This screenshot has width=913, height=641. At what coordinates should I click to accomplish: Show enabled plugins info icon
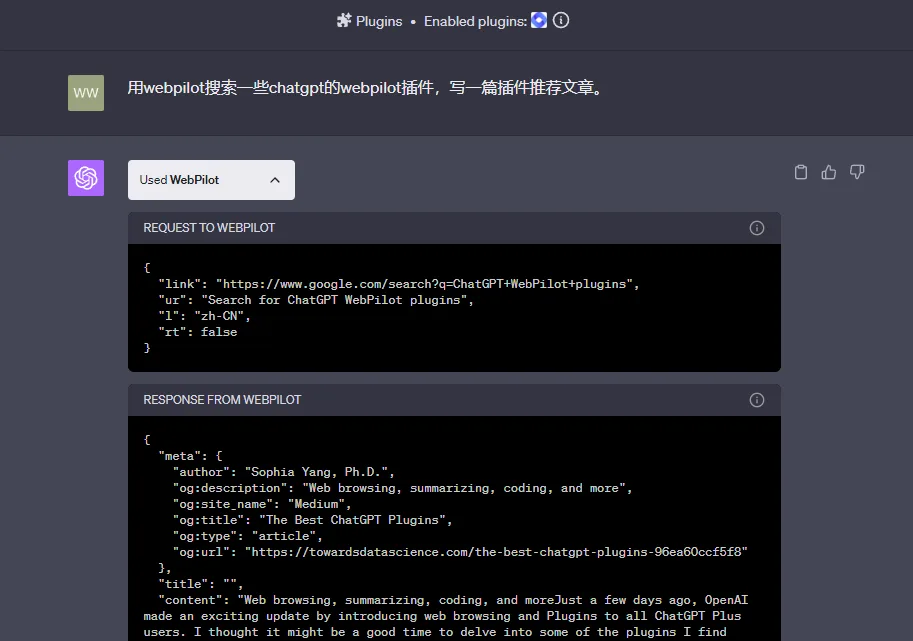[561, 20]
